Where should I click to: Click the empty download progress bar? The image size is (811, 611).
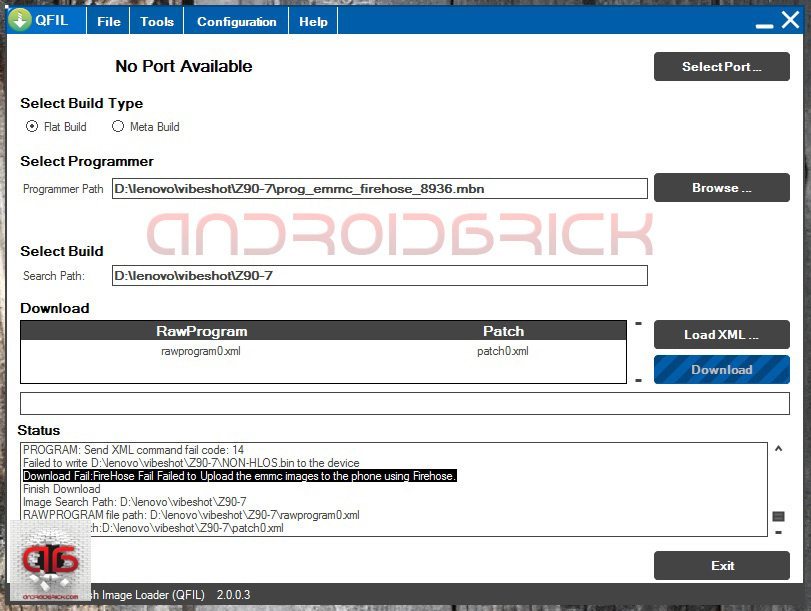(x=405, y=403)
